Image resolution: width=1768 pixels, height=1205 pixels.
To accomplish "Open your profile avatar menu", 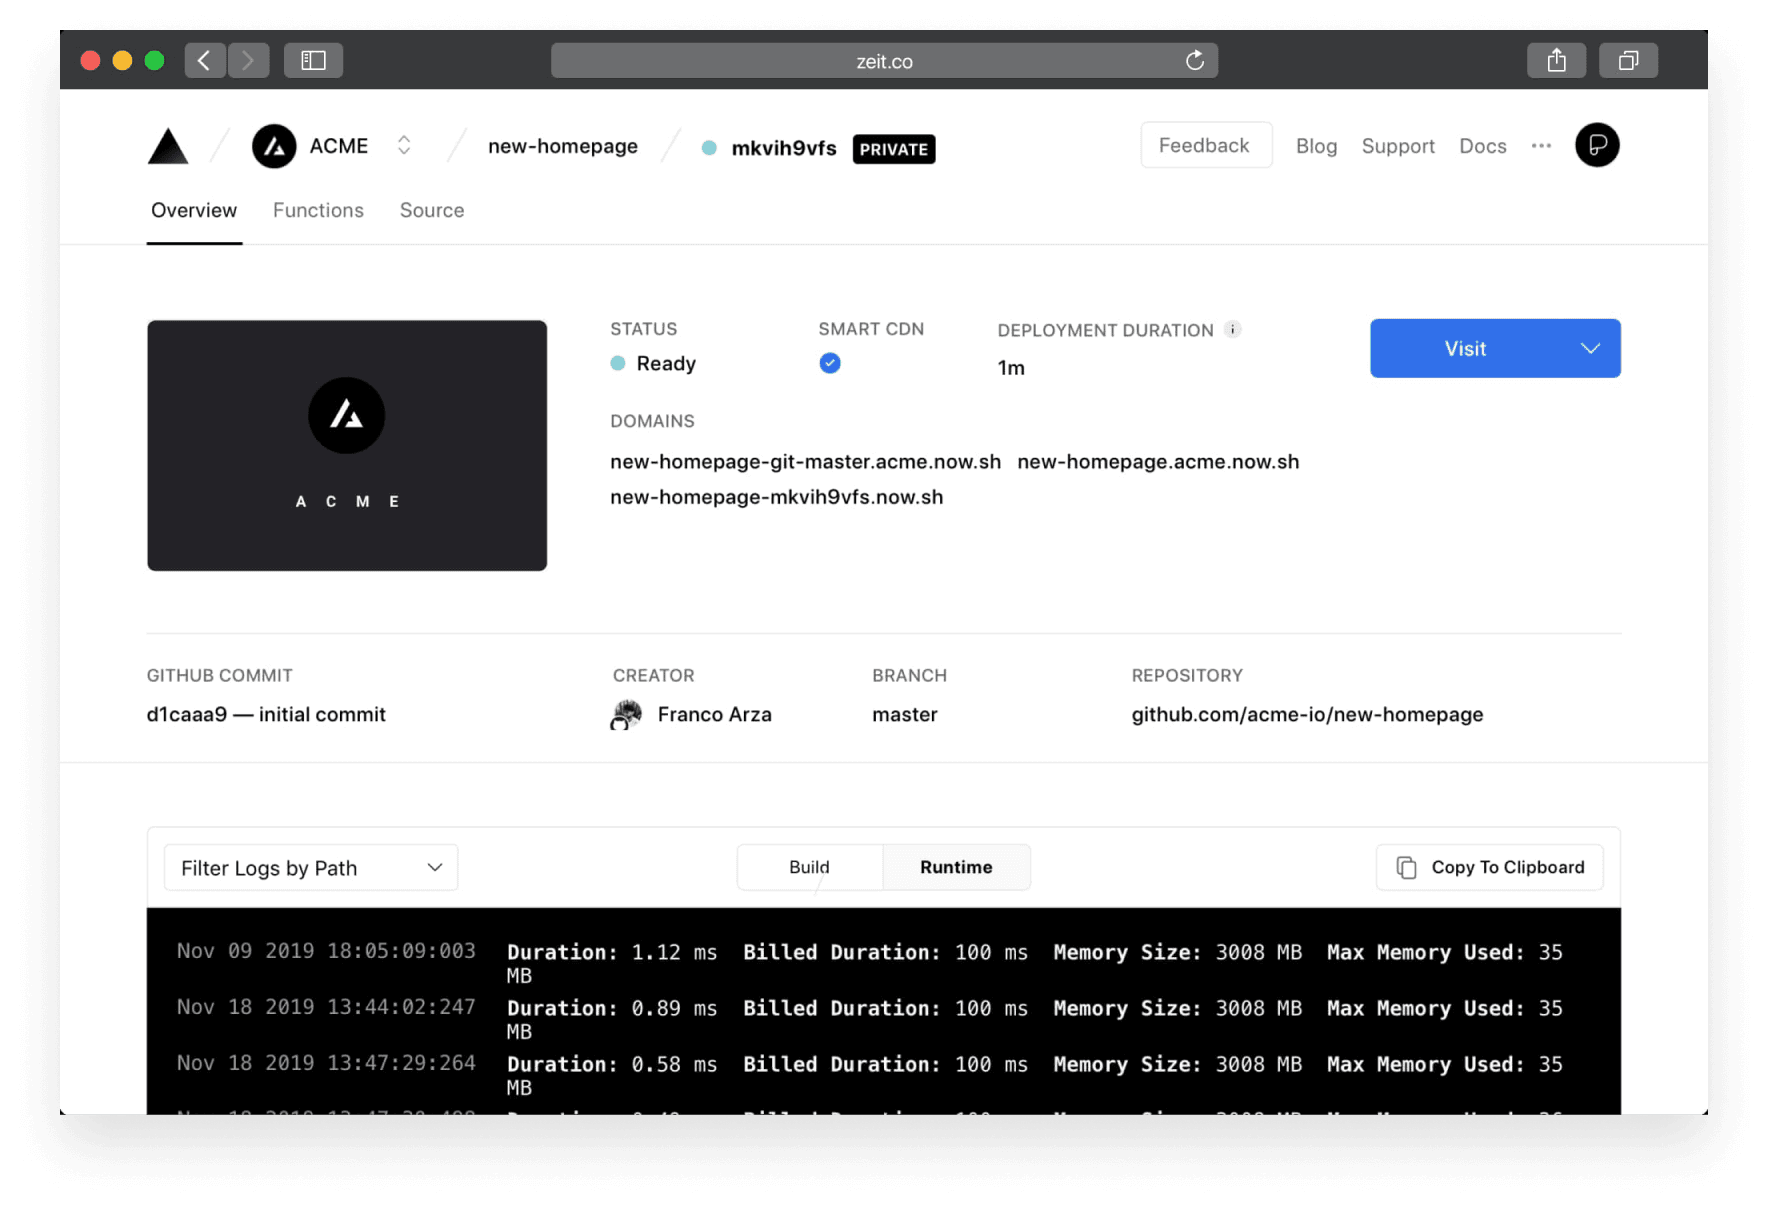I will click(x=1597, y=145).
